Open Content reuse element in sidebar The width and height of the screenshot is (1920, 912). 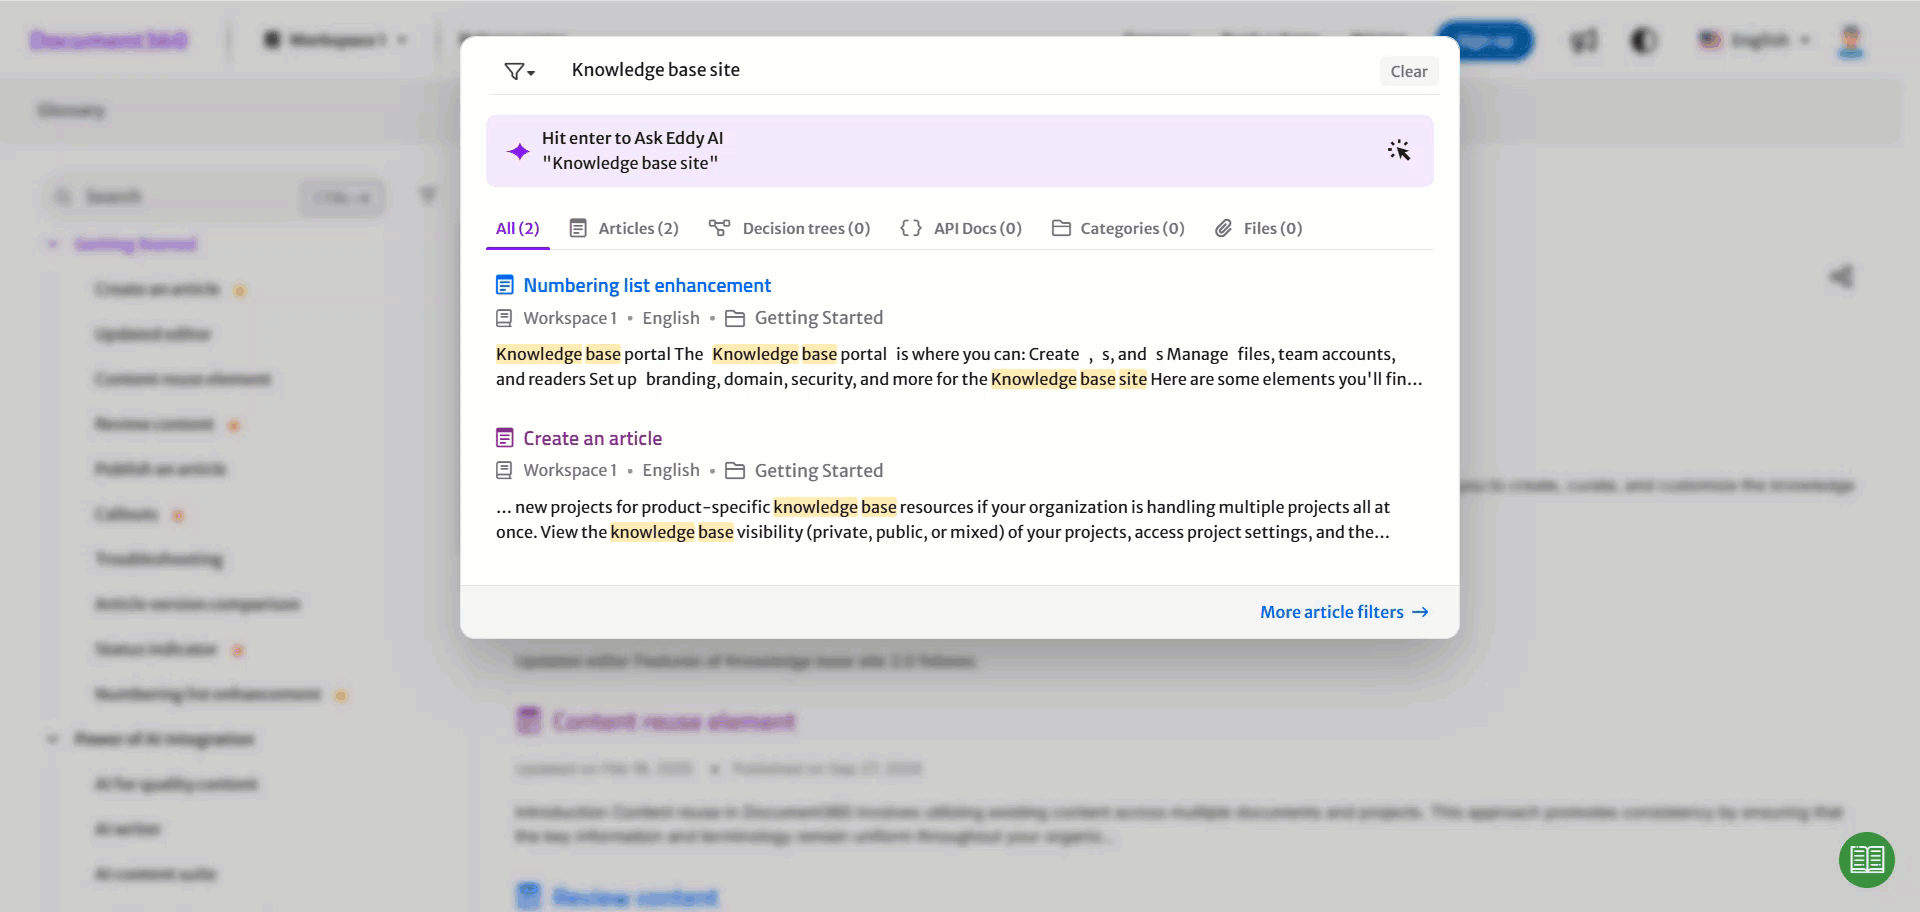tap(183, 379)
